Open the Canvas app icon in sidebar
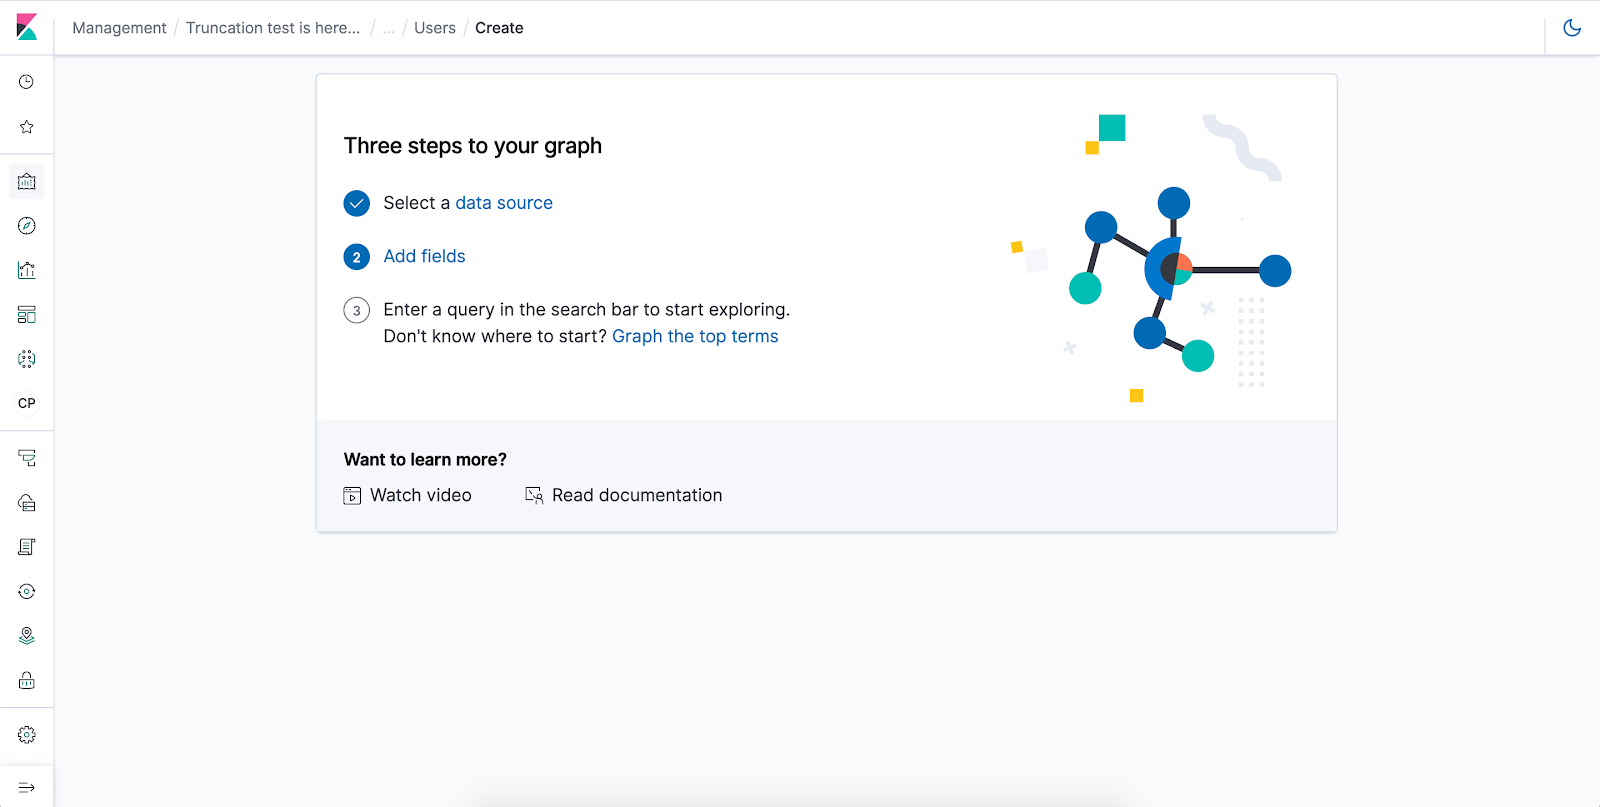The image size is (1600, 807). [x=27, y=182]
